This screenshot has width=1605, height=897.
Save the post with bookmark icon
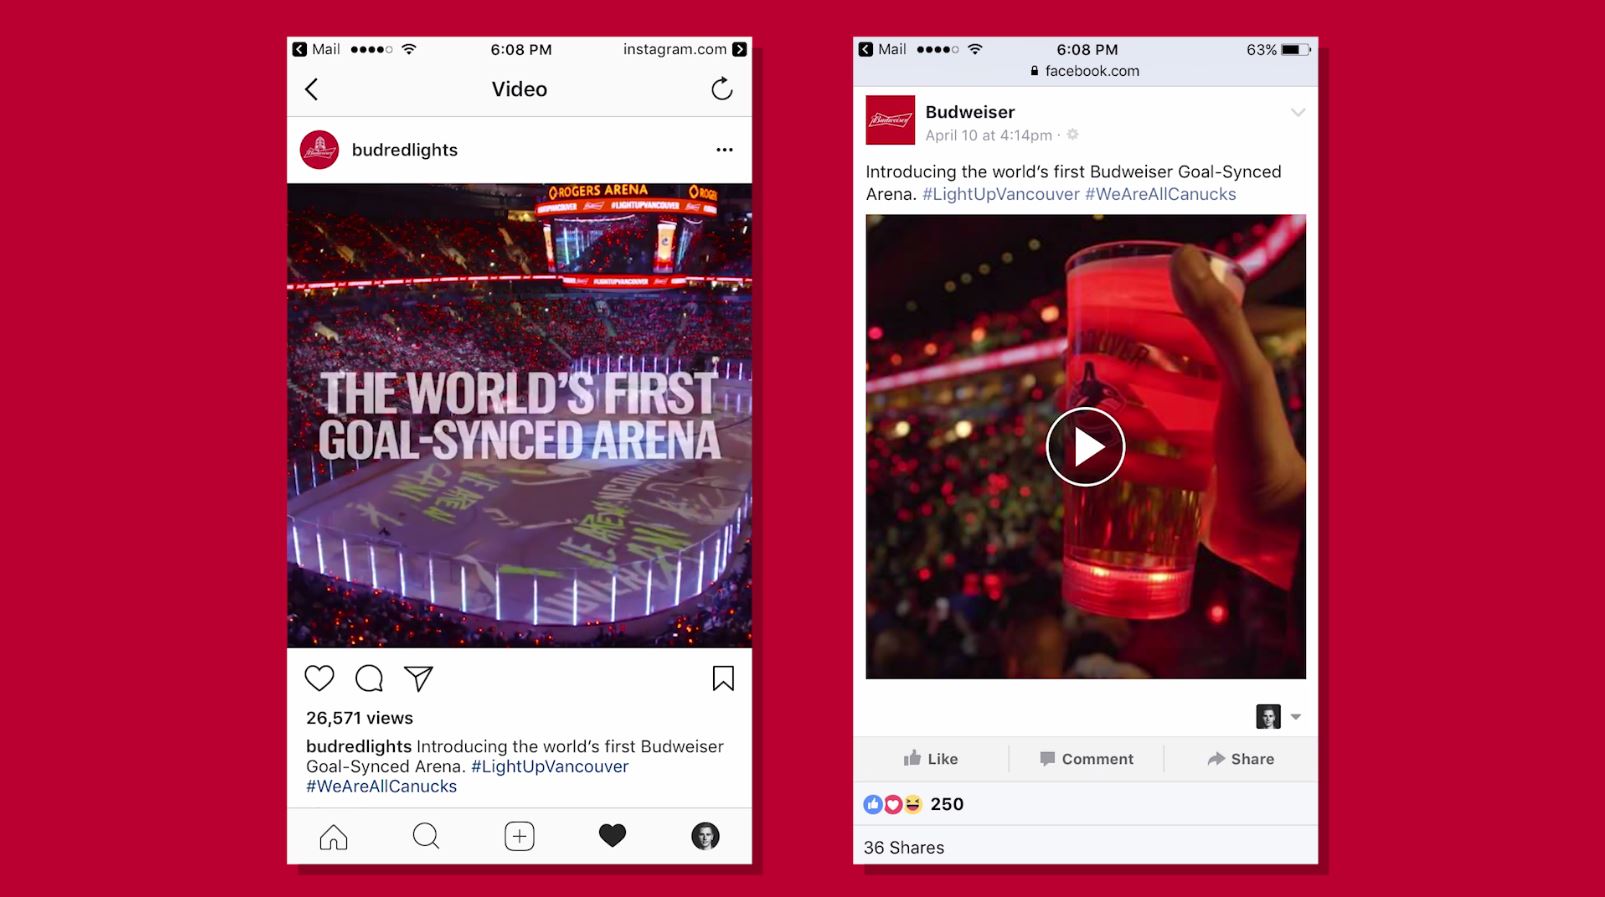[723, 678]
